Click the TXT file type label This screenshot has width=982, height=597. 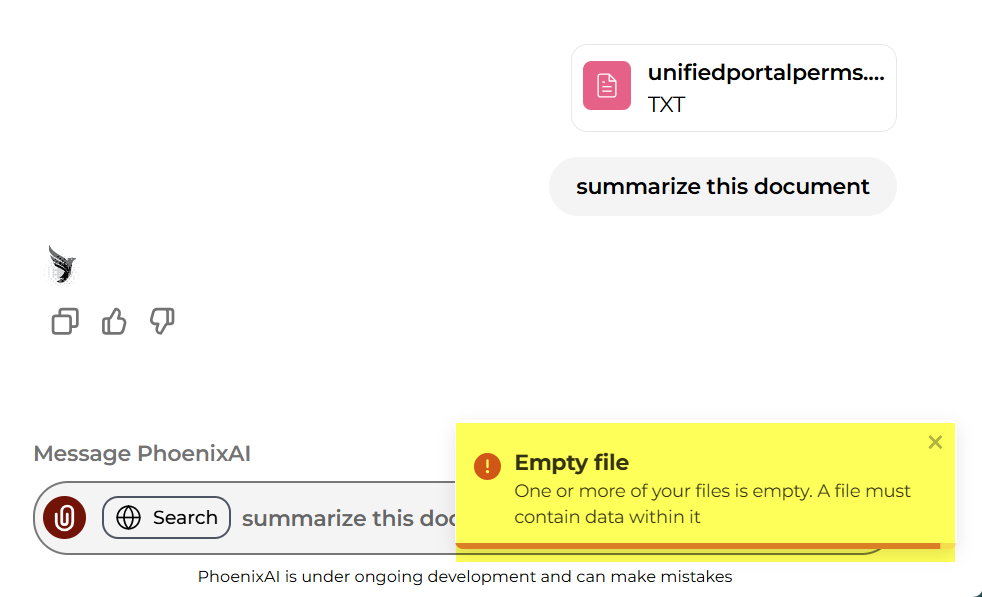[x=667, y=105]
